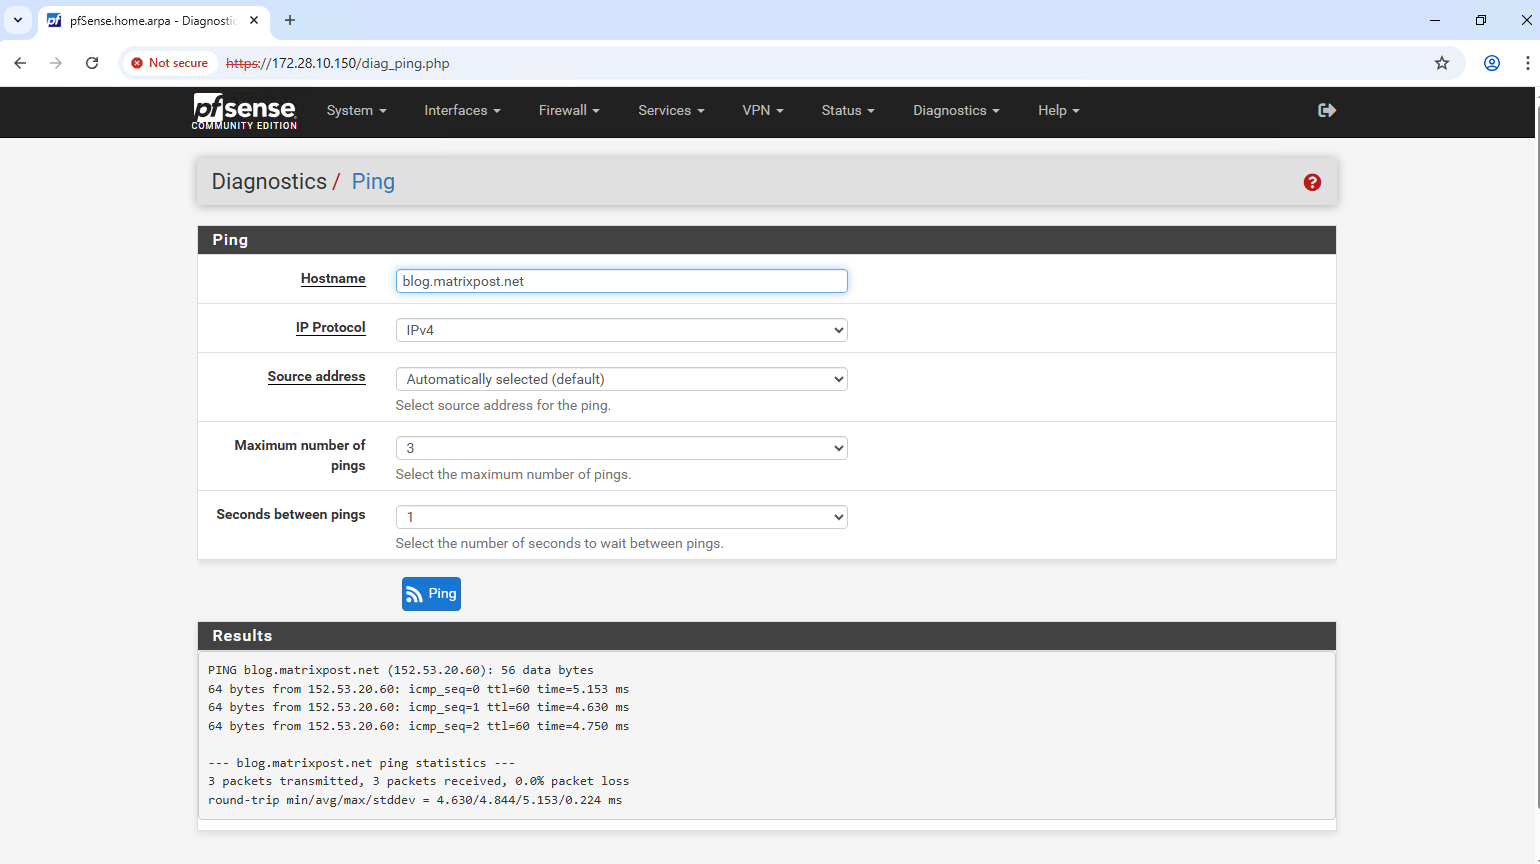Screen dimensions: 1540x864
Task: Go back using the browser back arrow
Action: [20, 63]
